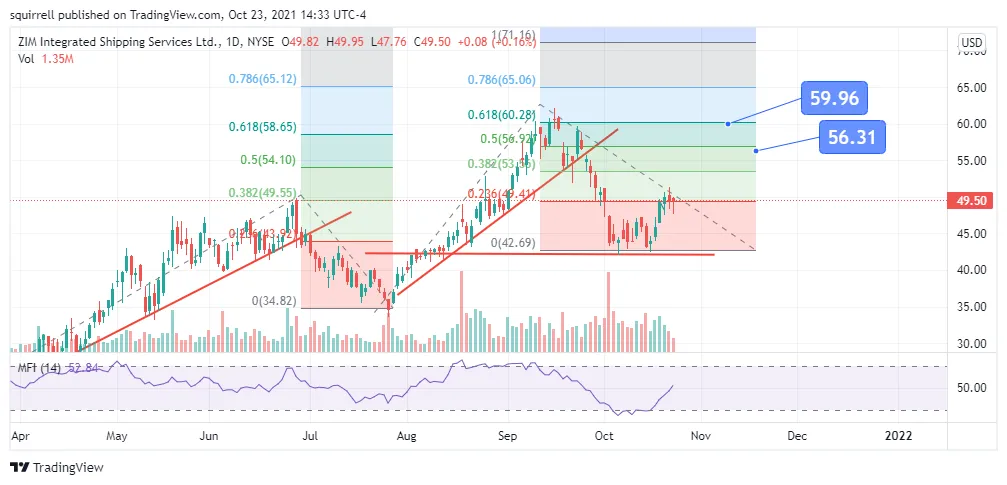The image size is (1007, 485).
Task: Click the 0(42.69) Fibonacci label
Action: pyautogui.click(x=514, y=243)
